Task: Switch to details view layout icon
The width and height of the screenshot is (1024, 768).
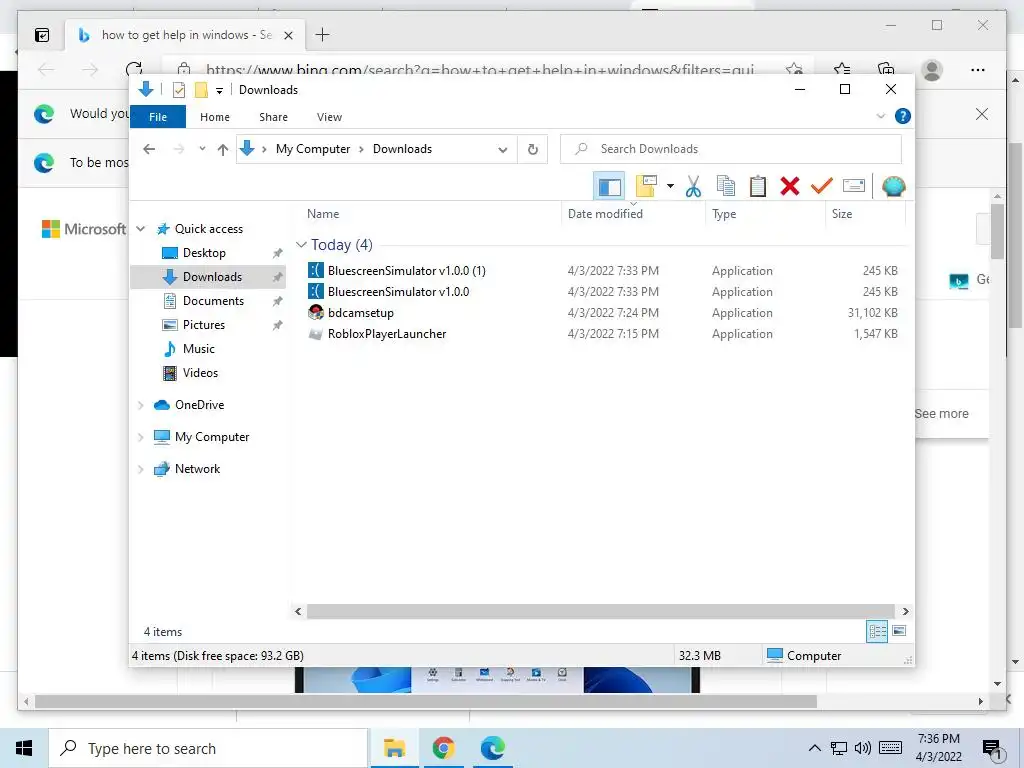Action: coord(877,631)
